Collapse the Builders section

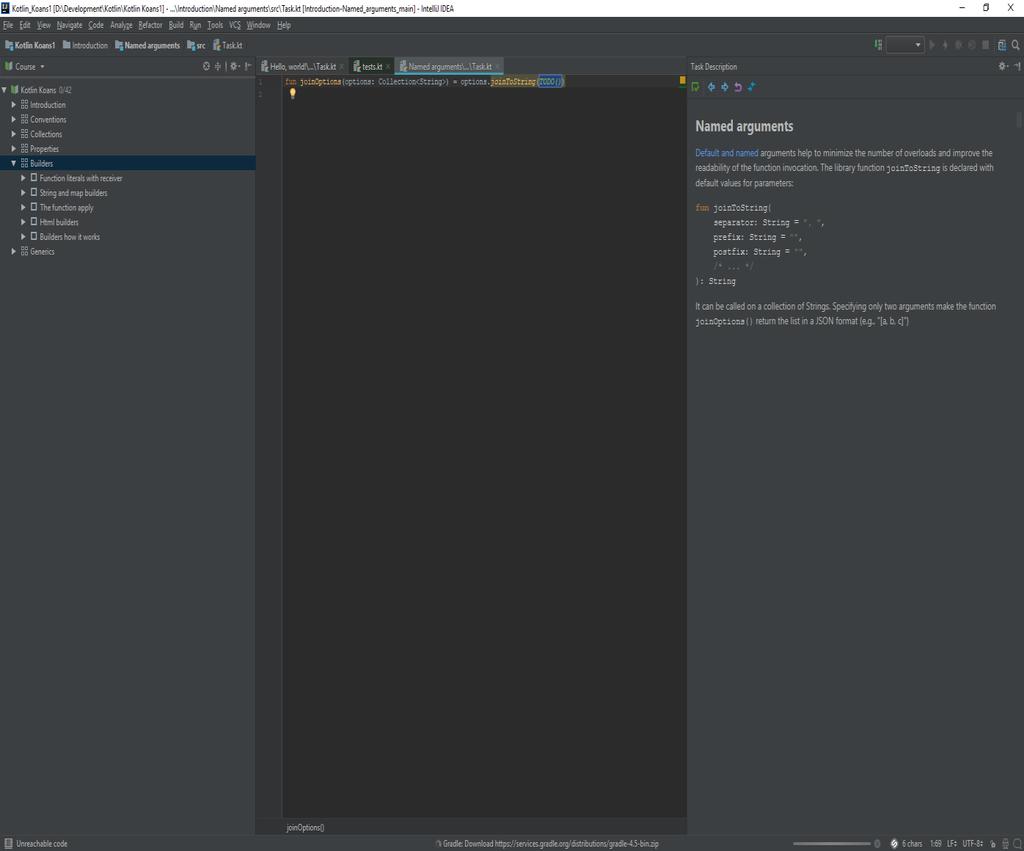point(13,163)
